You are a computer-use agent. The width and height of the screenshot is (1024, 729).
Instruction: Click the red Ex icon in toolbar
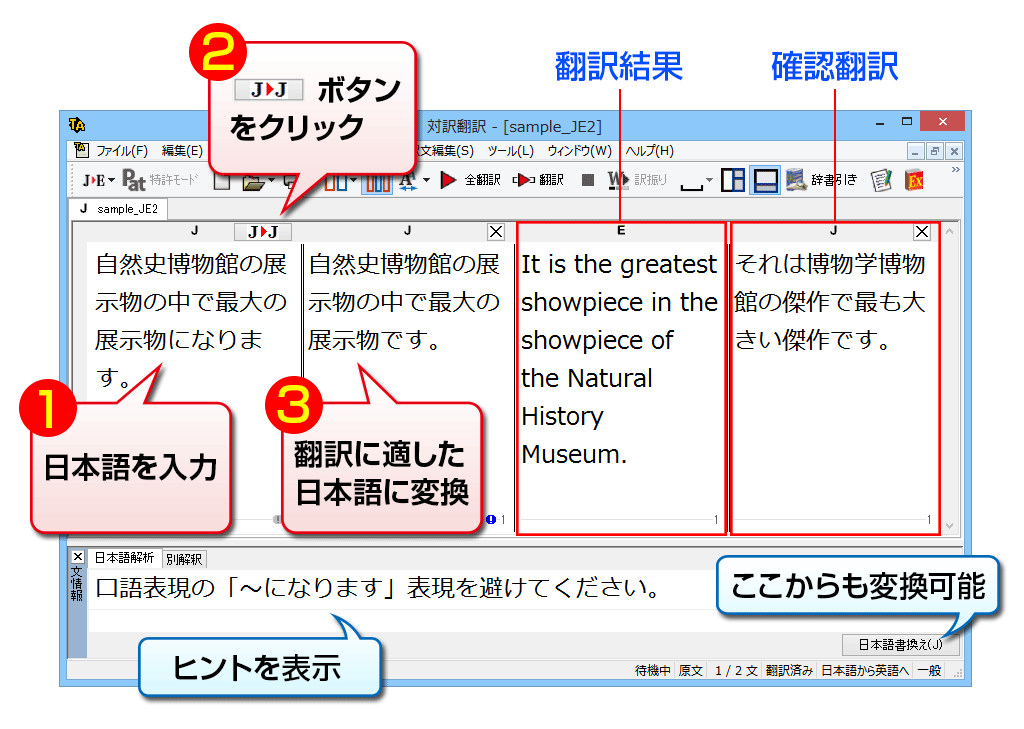pyautogui.click(x=914, y=180)
